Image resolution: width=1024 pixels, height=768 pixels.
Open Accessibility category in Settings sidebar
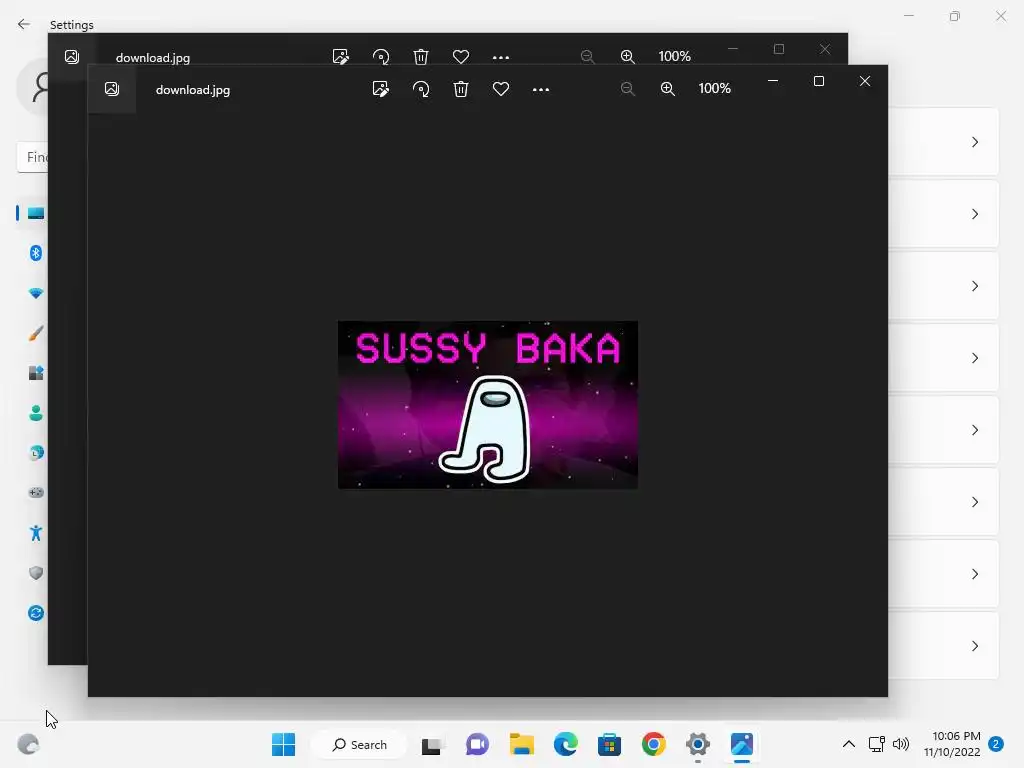pos(36,533)
